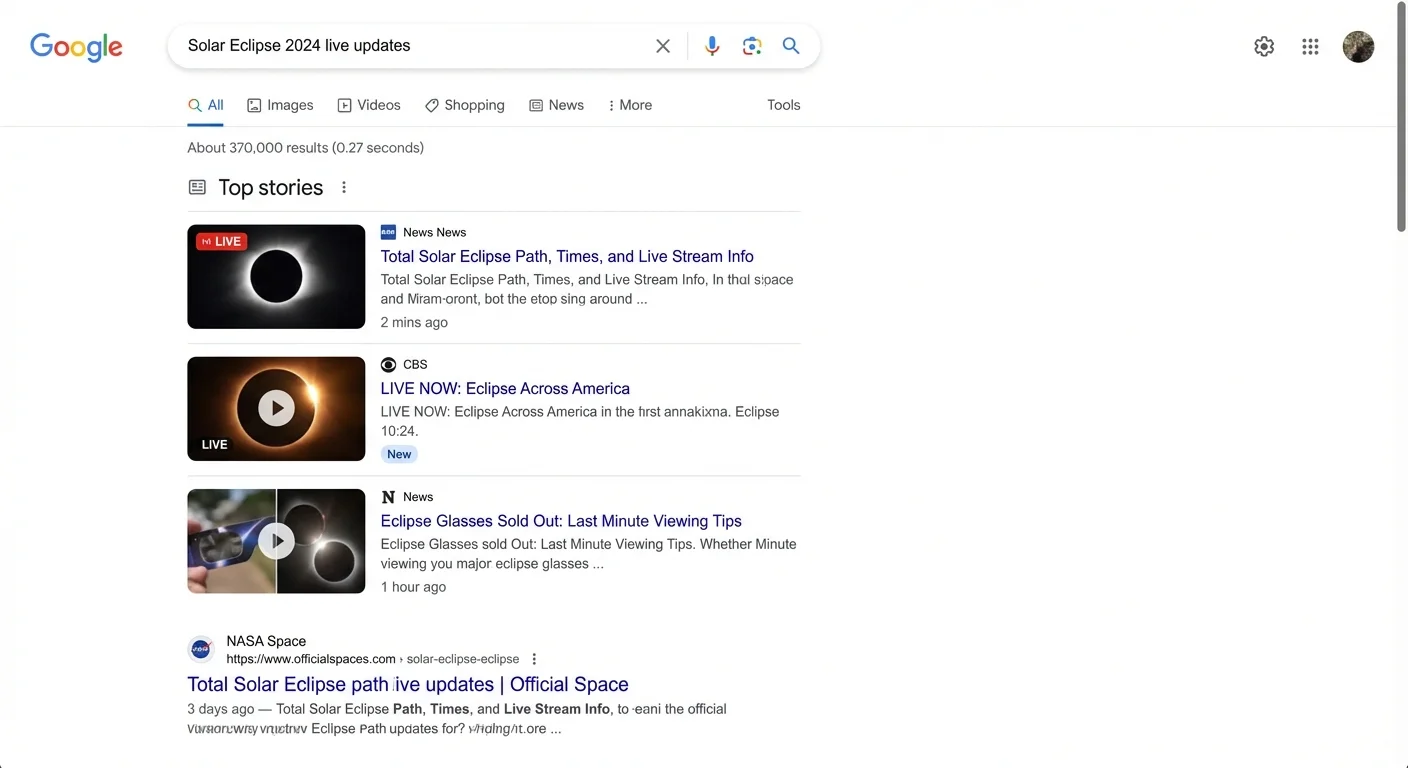Open Eclipse Glasses Sold Out headline
This screenshot has height=768, width=1408.
point(561,521)
